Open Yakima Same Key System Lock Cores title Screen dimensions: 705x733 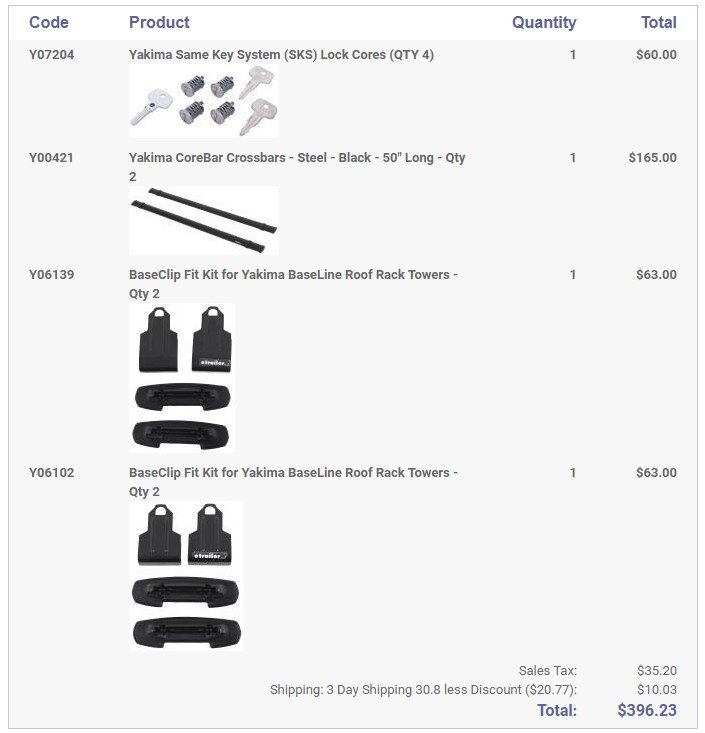(x=281, y=55)
